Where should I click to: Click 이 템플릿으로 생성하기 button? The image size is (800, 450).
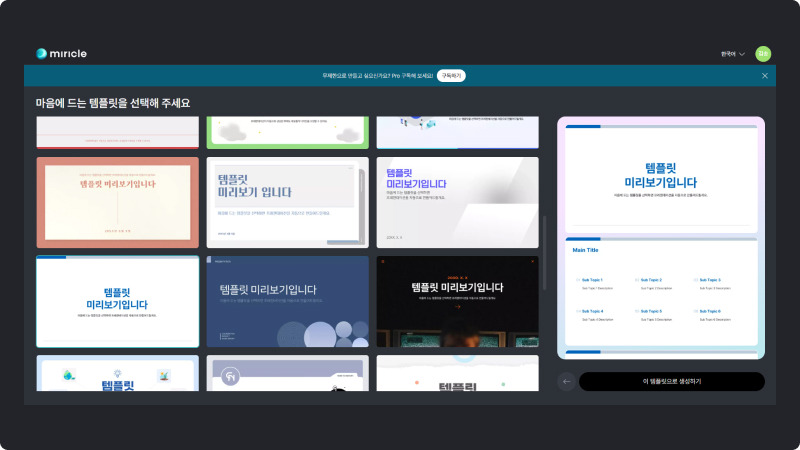coord(671,382)
